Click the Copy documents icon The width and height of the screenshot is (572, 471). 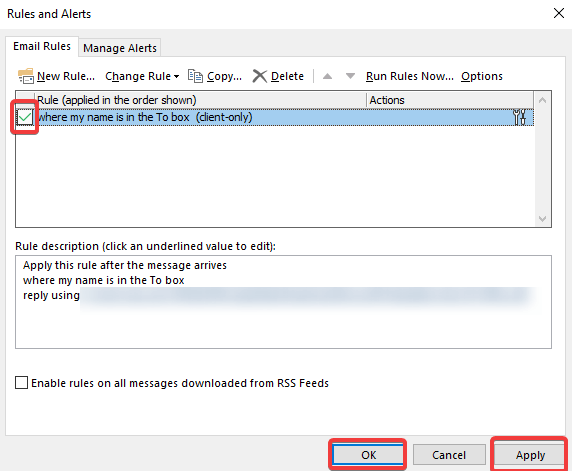(x=195, y=76)
